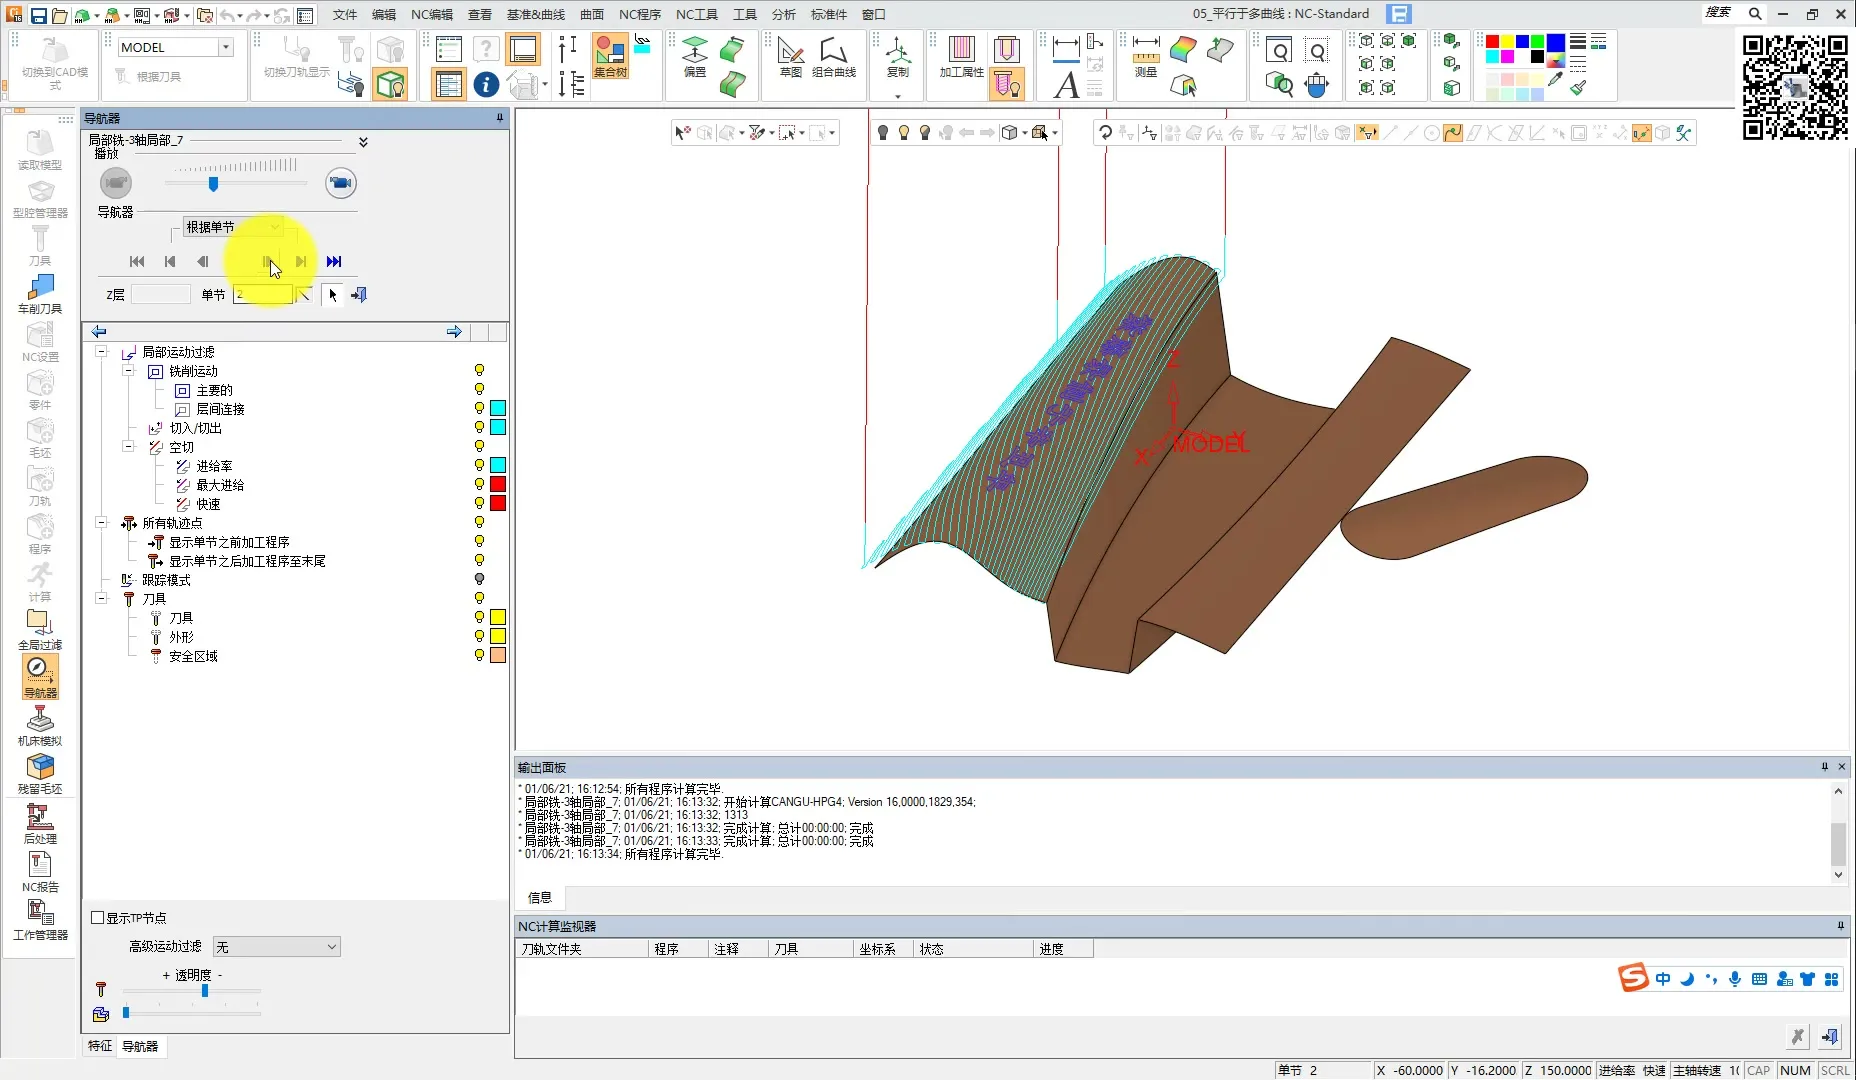Click the 集合树 toolbar icon
Image resolution: width=1856 pixels, height=1080 pixels.
[x=610, y=55]
